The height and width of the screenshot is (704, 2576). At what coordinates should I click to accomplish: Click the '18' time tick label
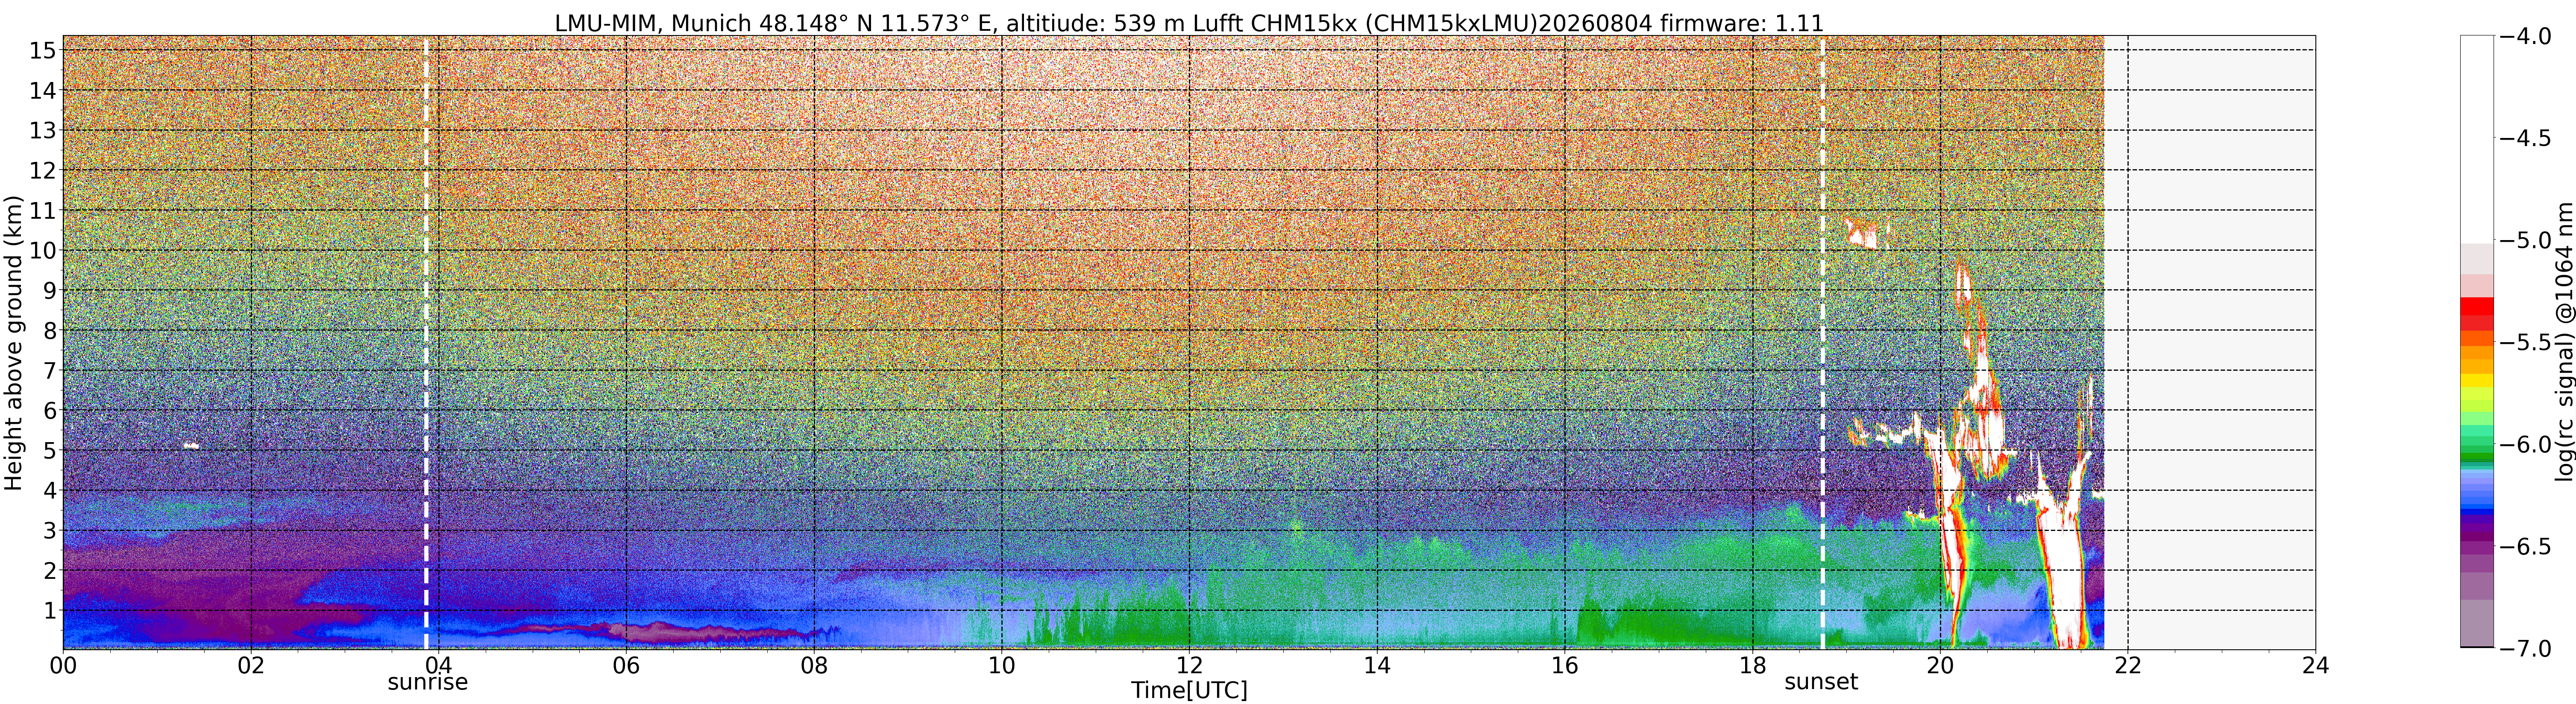pyautogui.click(x=1752, y=666)
